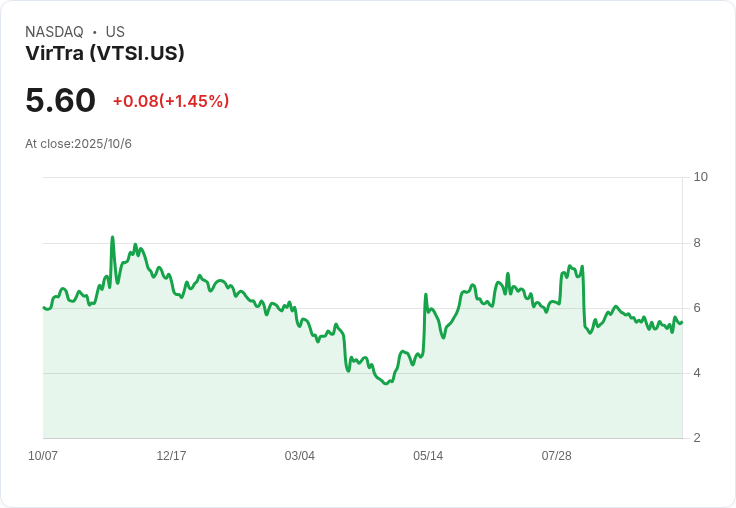The image size is (736, 508).
Task: Select the US market label
Action: [115, 32]
